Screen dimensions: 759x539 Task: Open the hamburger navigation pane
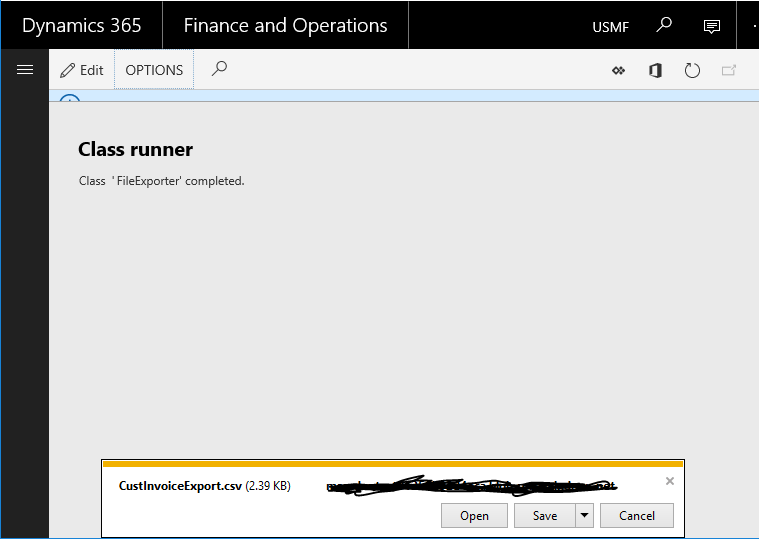25,70
